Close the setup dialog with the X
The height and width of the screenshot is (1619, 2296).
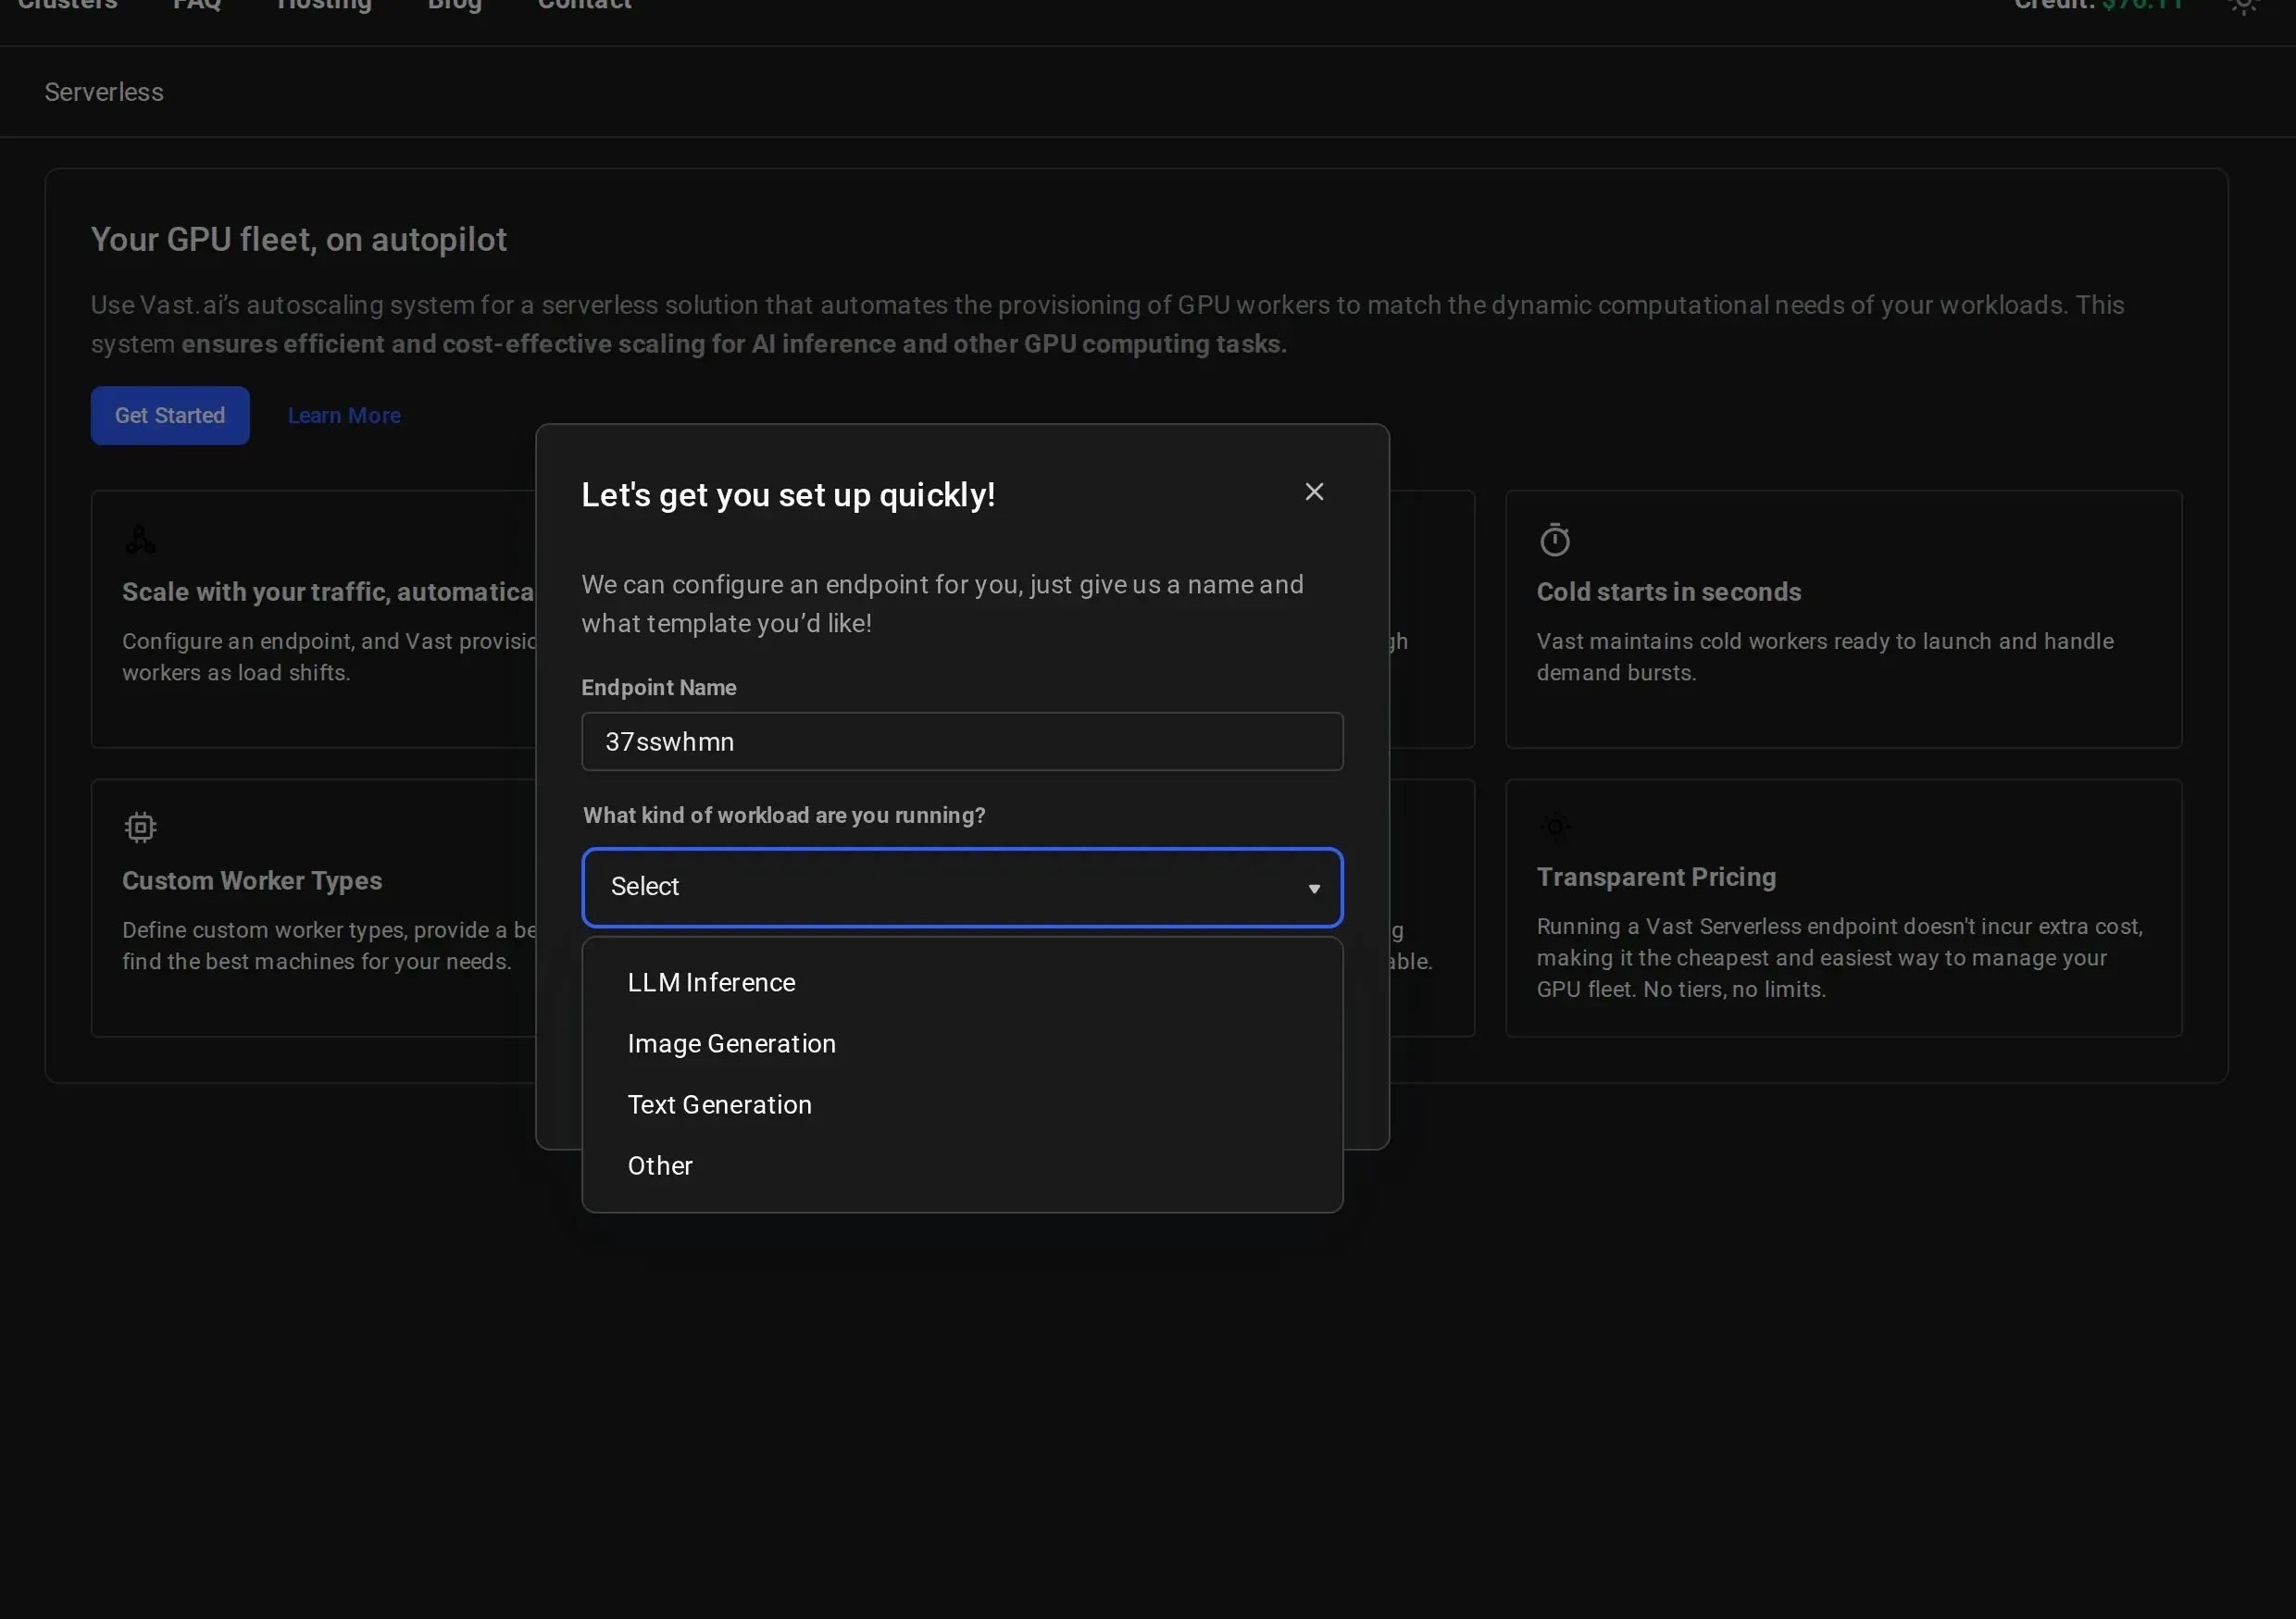(x=1314, y=492)
